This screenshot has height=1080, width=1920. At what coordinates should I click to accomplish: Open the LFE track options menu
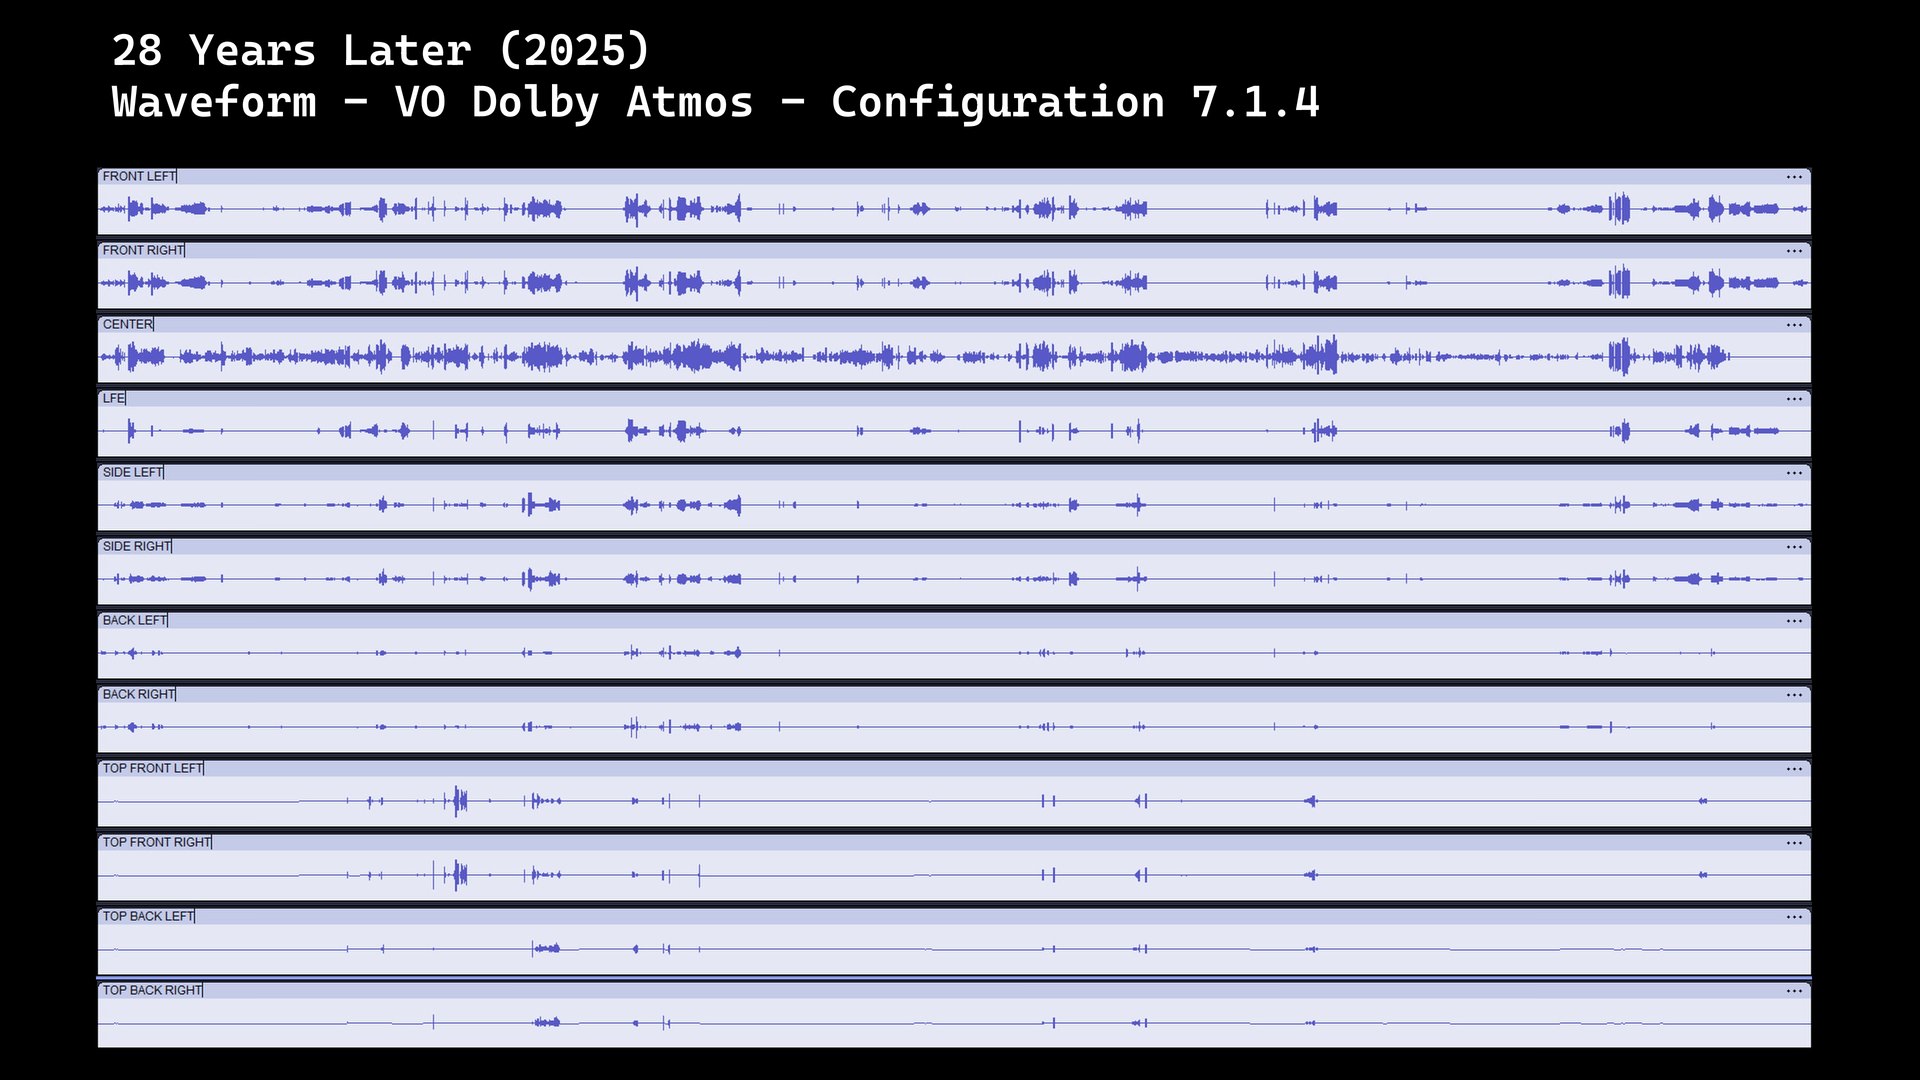(1794, 399)
